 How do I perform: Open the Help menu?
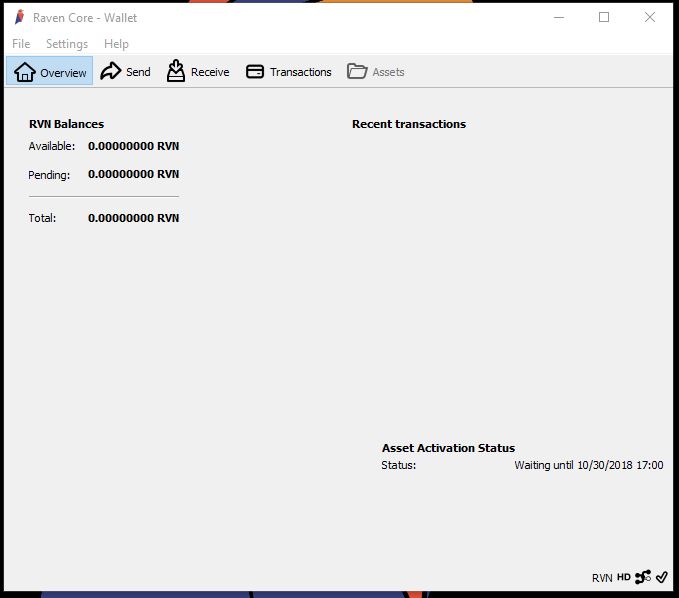(x=116, y=44)
